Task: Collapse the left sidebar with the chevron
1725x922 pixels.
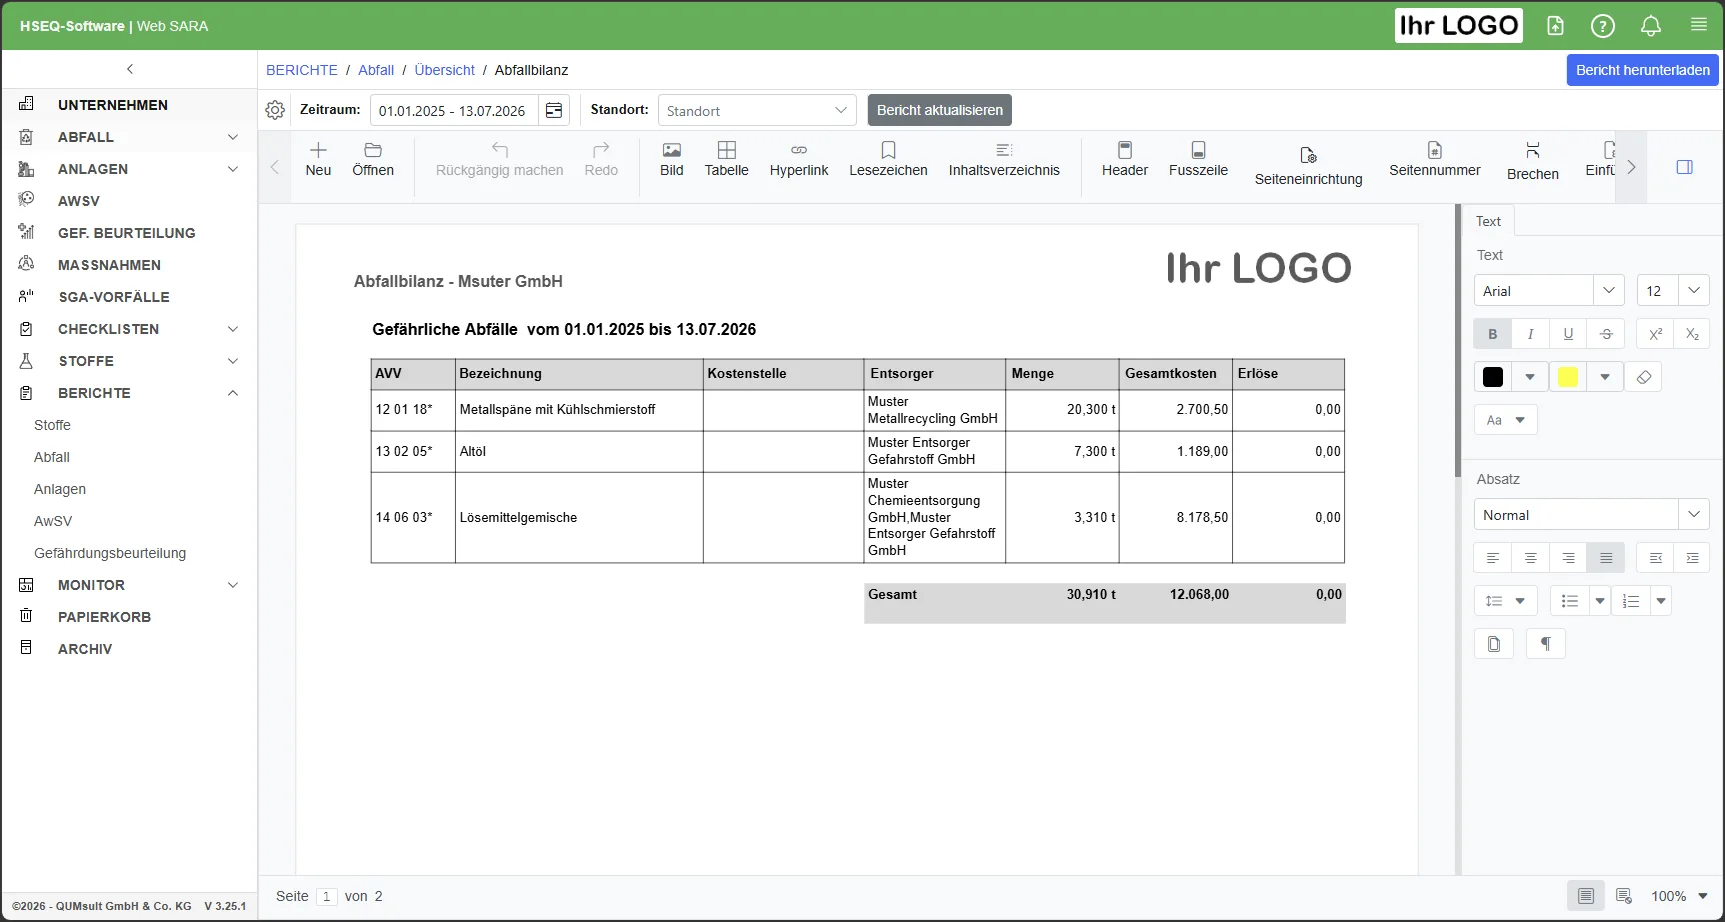Action: click(x=130, y=69)
